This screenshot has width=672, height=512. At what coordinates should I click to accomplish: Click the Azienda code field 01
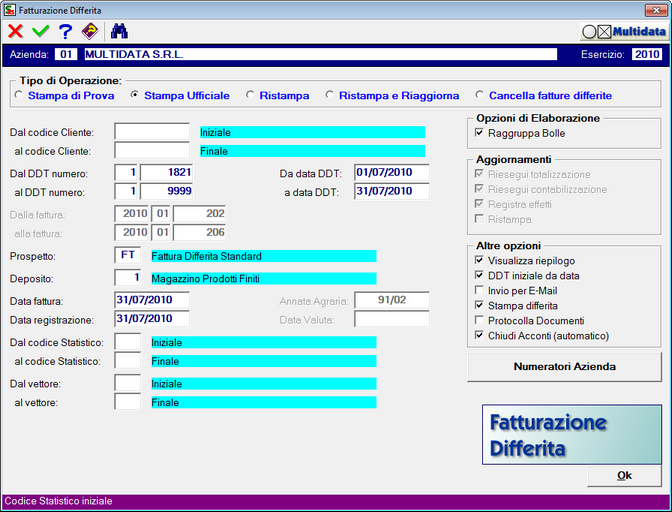(x=66, y=54)
